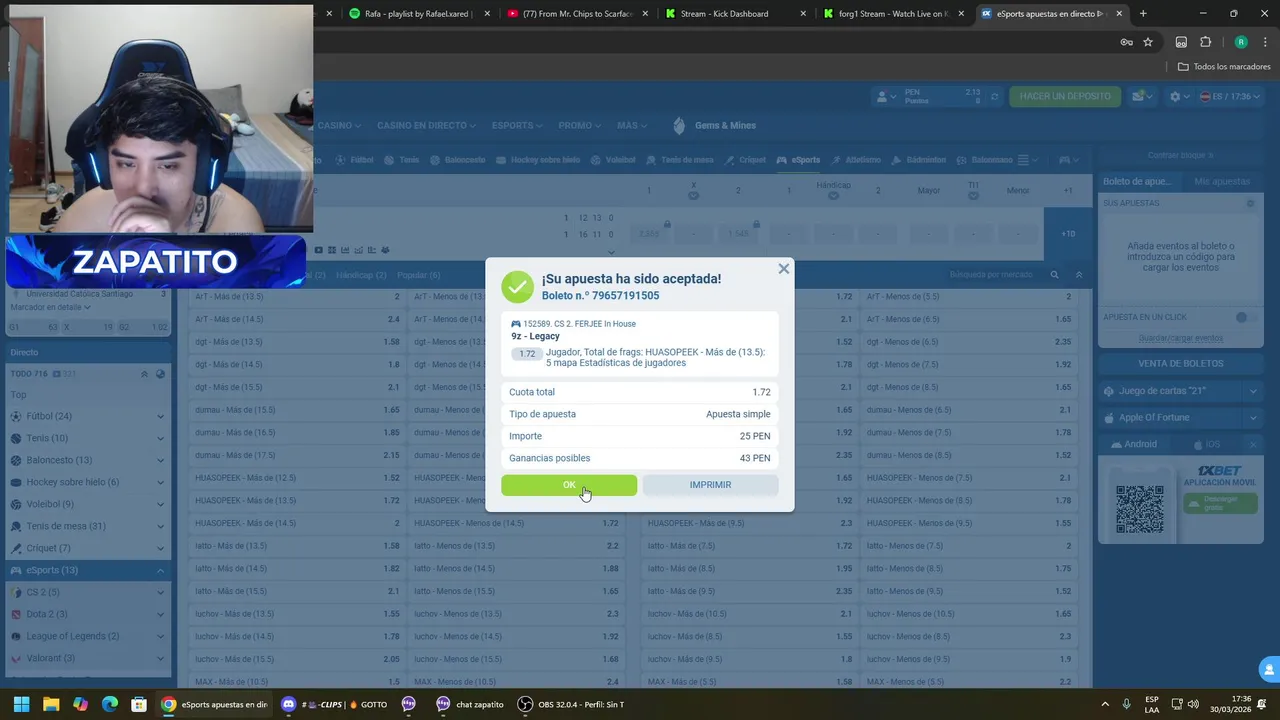Switch to forg1 Stream Kick tab

pos(893,14)
